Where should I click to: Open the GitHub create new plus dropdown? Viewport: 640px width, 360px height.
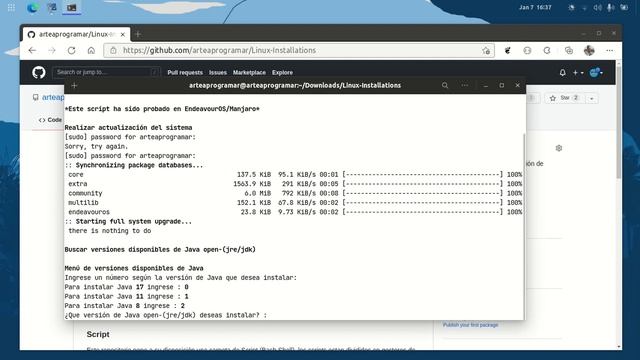[x=578, y=73]
